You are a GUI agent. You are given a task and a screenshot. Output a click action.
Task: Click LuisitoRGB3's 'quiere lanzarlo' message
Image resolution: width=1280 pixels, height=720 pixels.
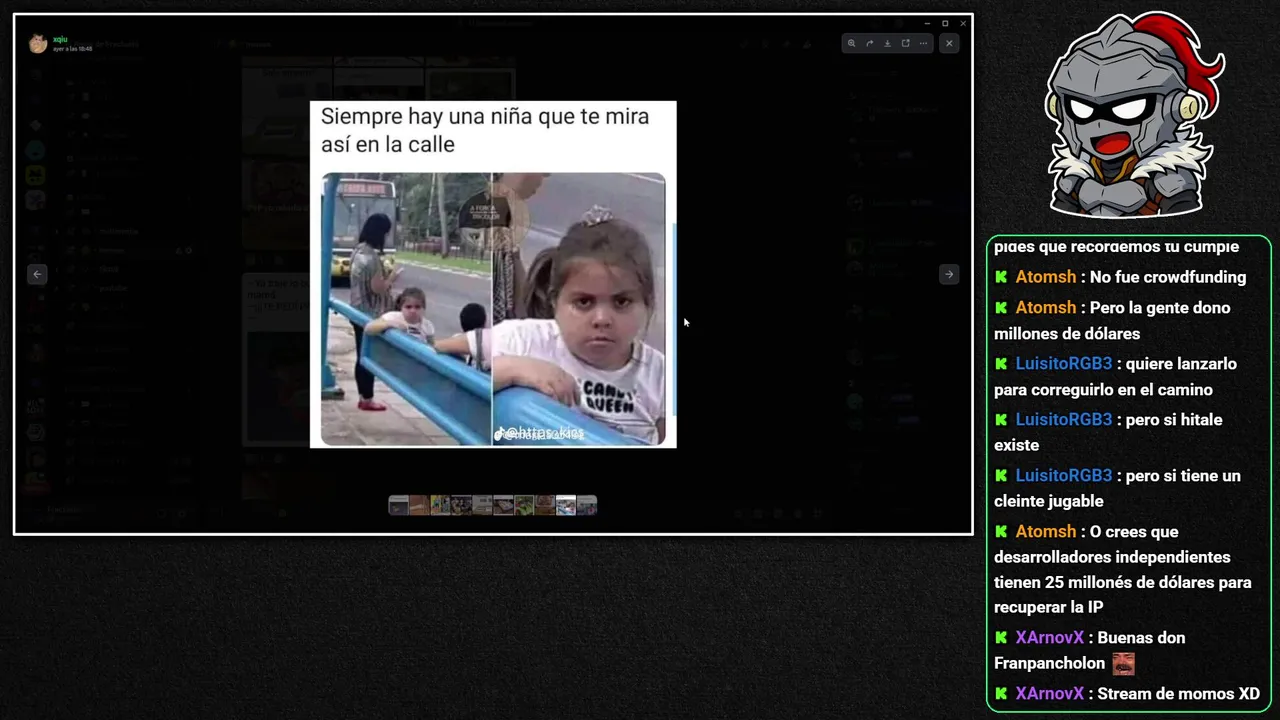click(1115, 377)
